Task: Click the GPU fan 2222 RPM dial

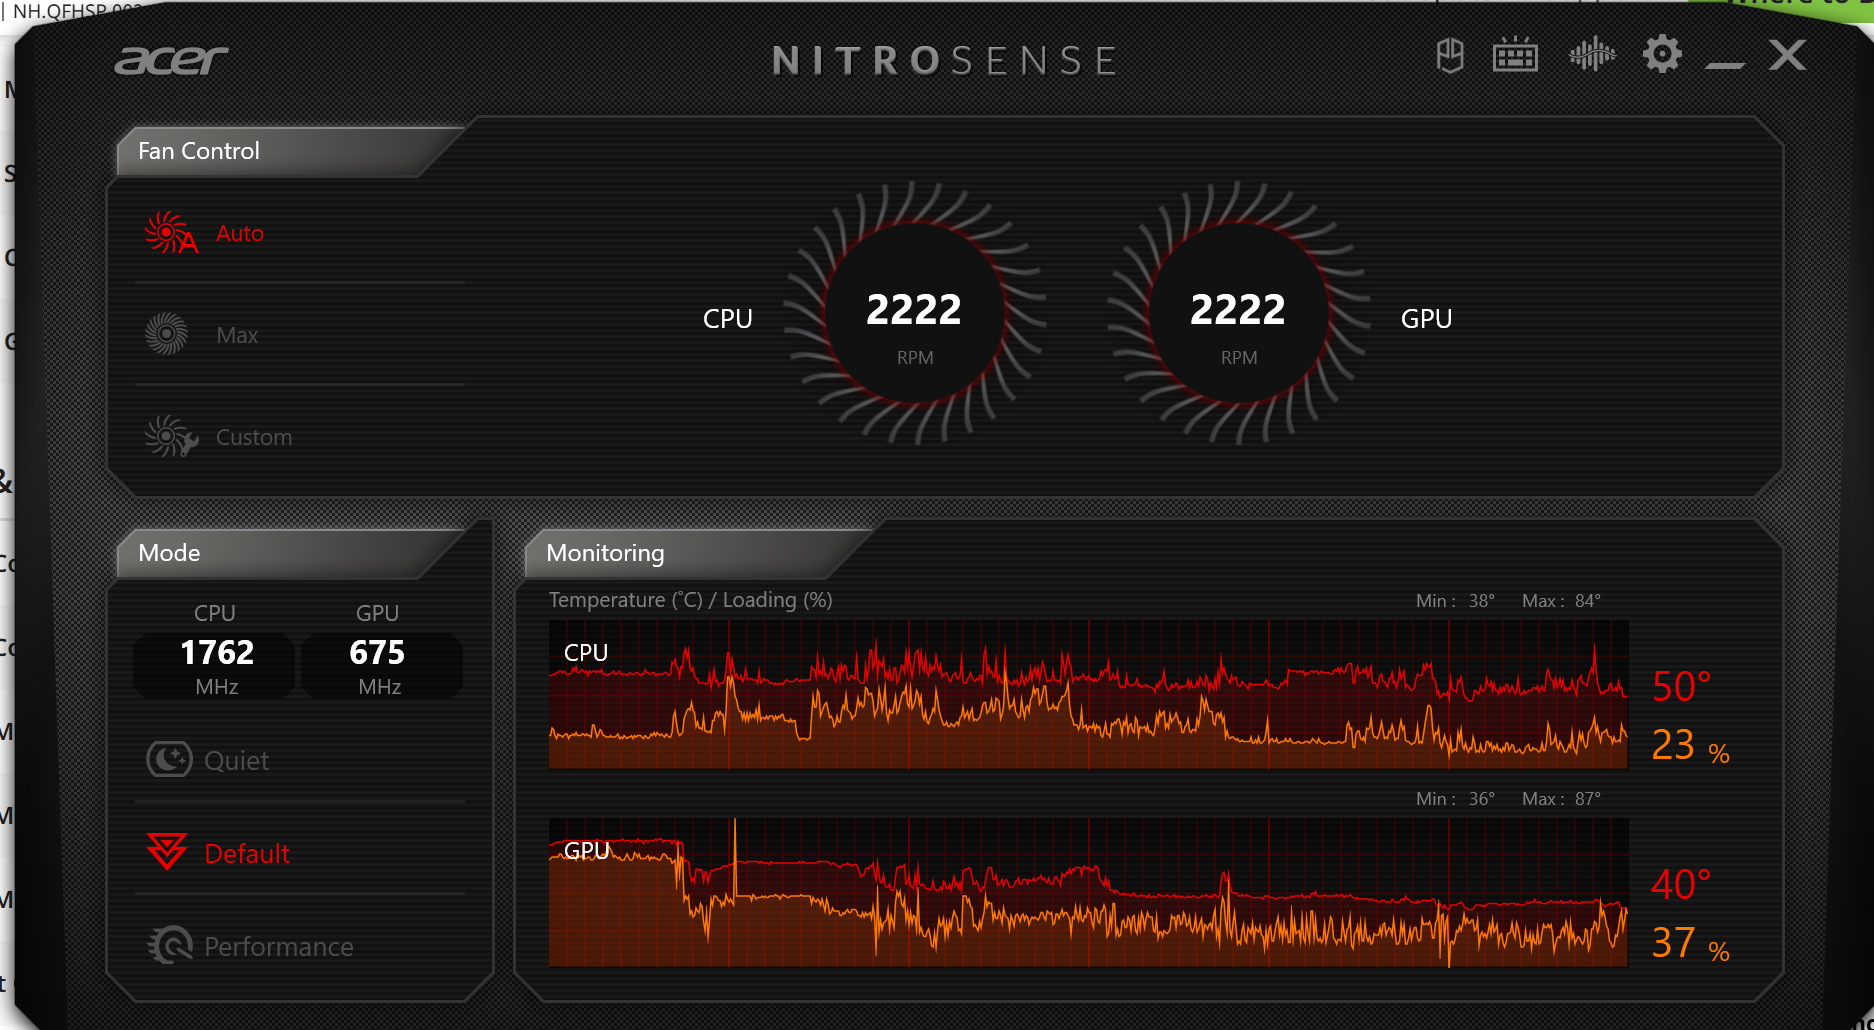Action: (x=1238, y=313)
